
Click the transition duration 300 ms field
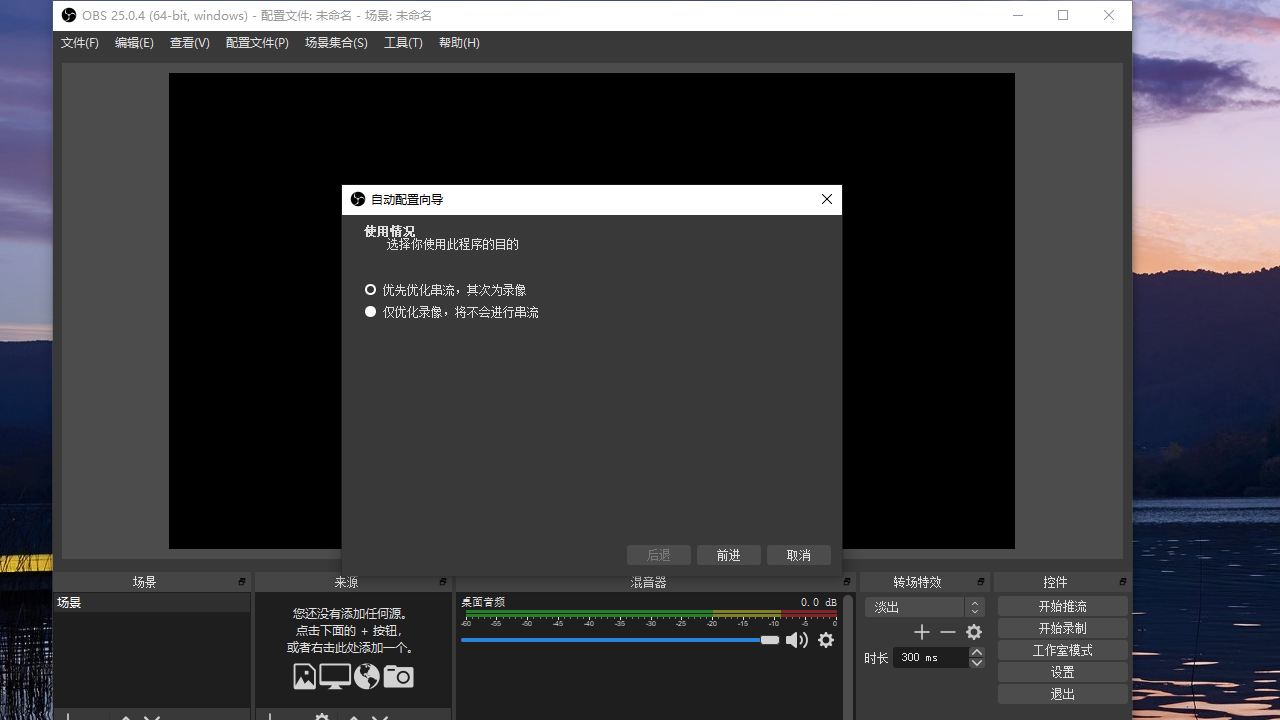[930, 657]
